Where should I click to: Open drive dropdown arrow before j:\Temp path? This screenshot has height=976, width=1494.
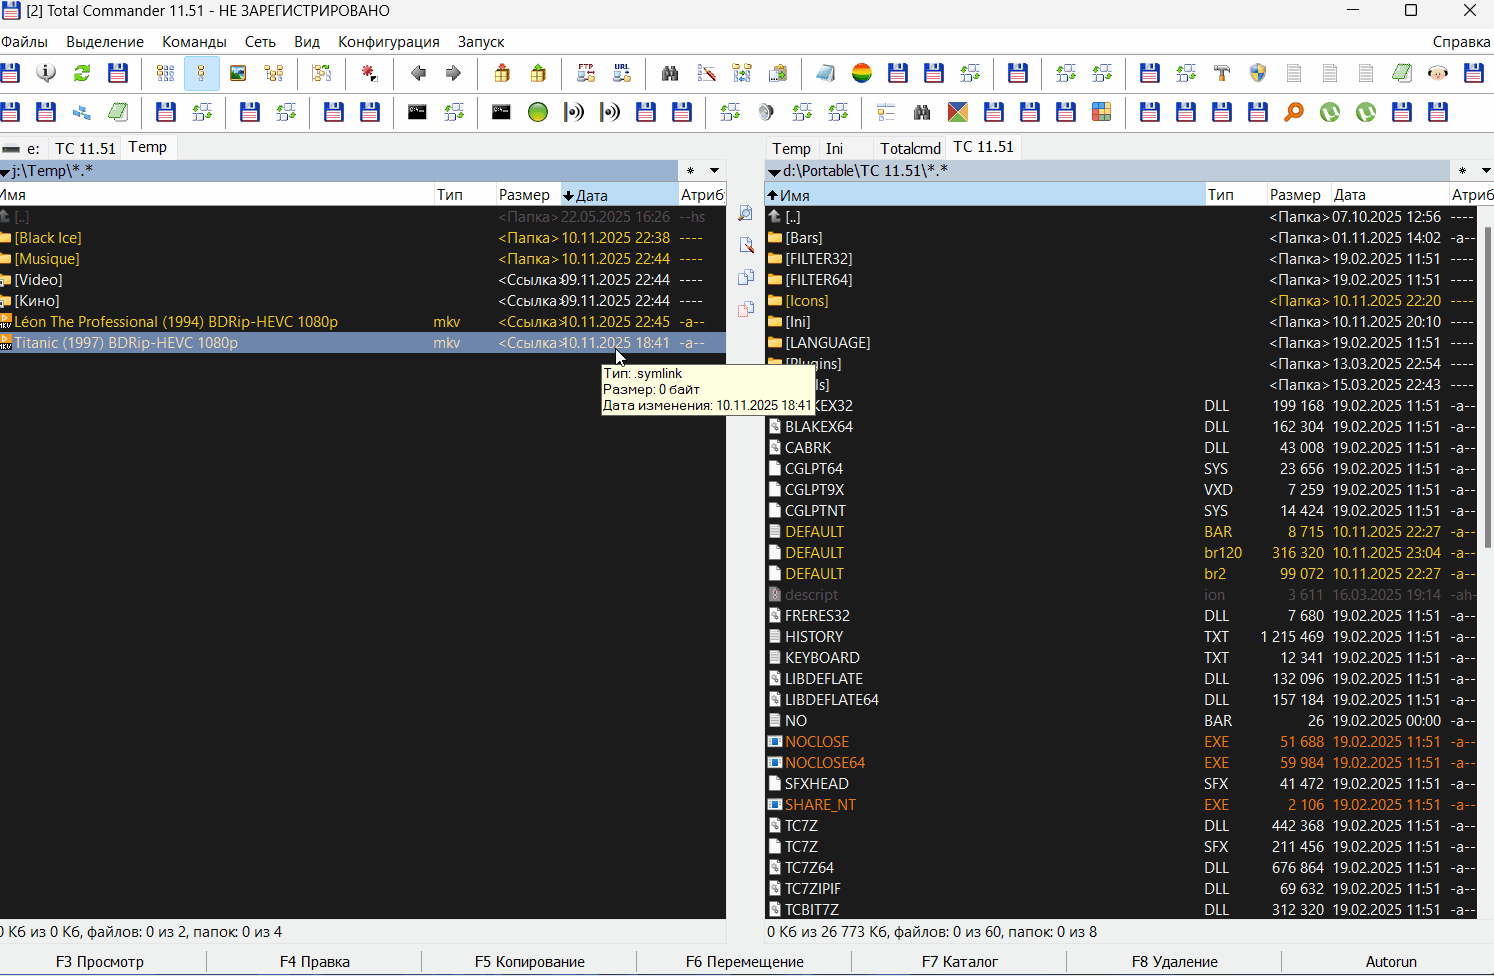(5, 172)
